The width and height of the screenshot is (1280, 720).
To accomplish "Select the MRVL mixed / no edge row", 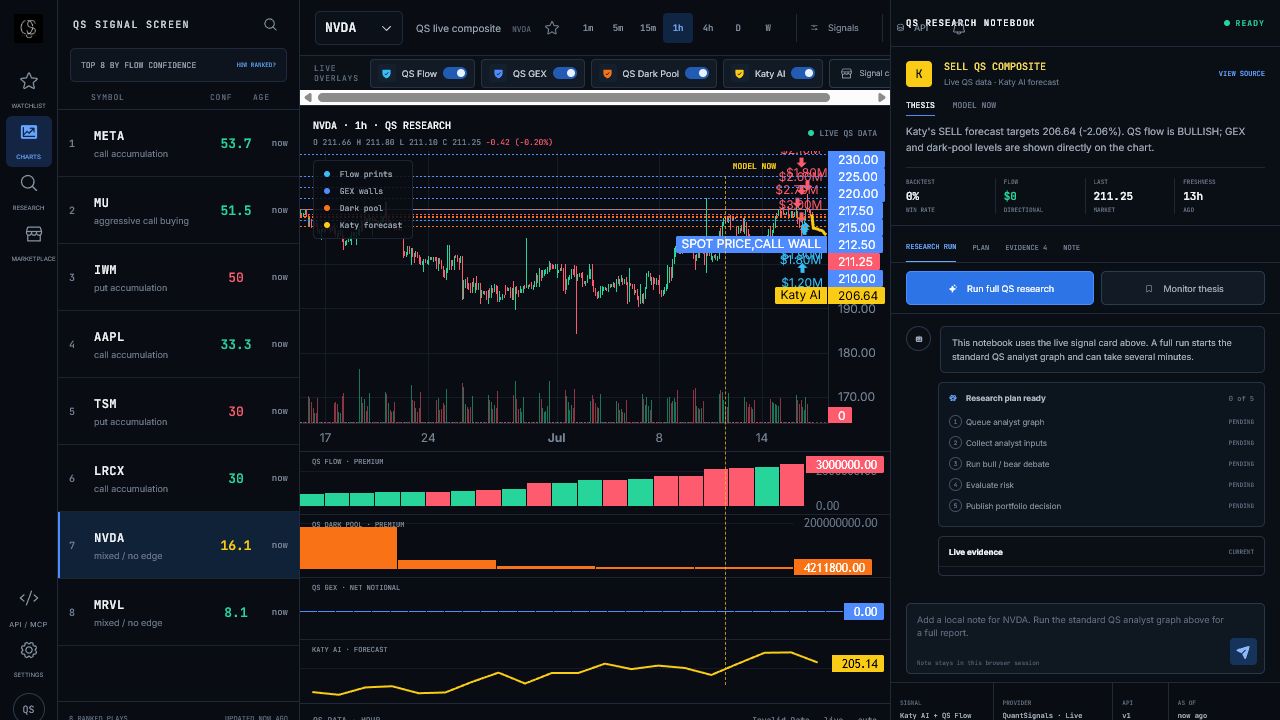I will tap(178, 612).
